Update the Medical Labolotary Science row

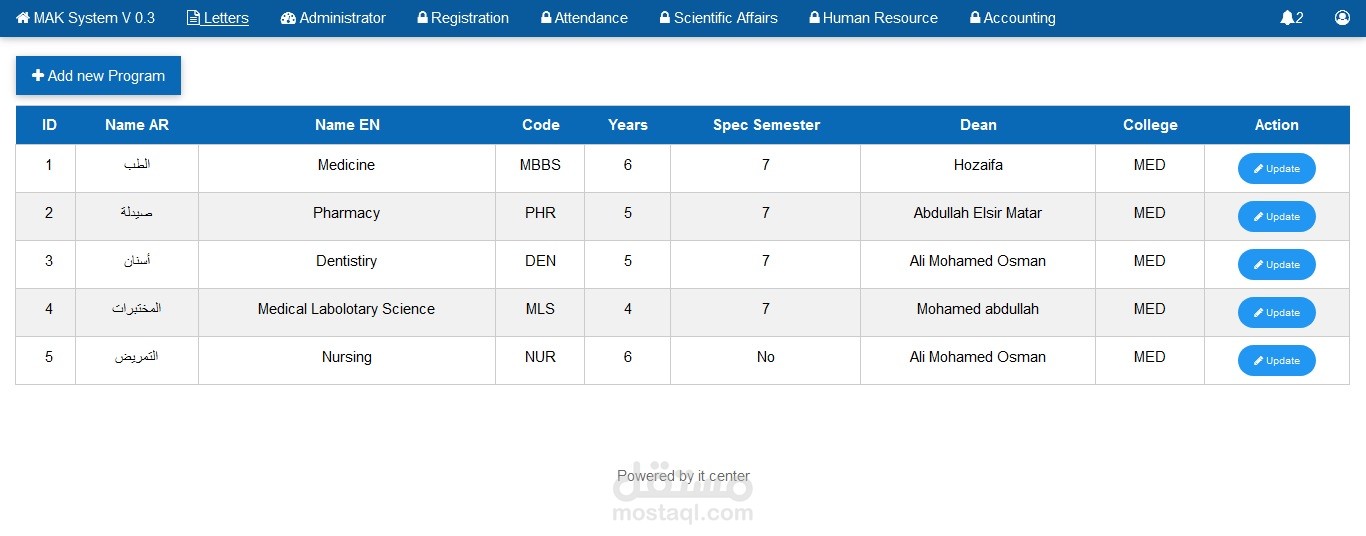(1276, 313)
